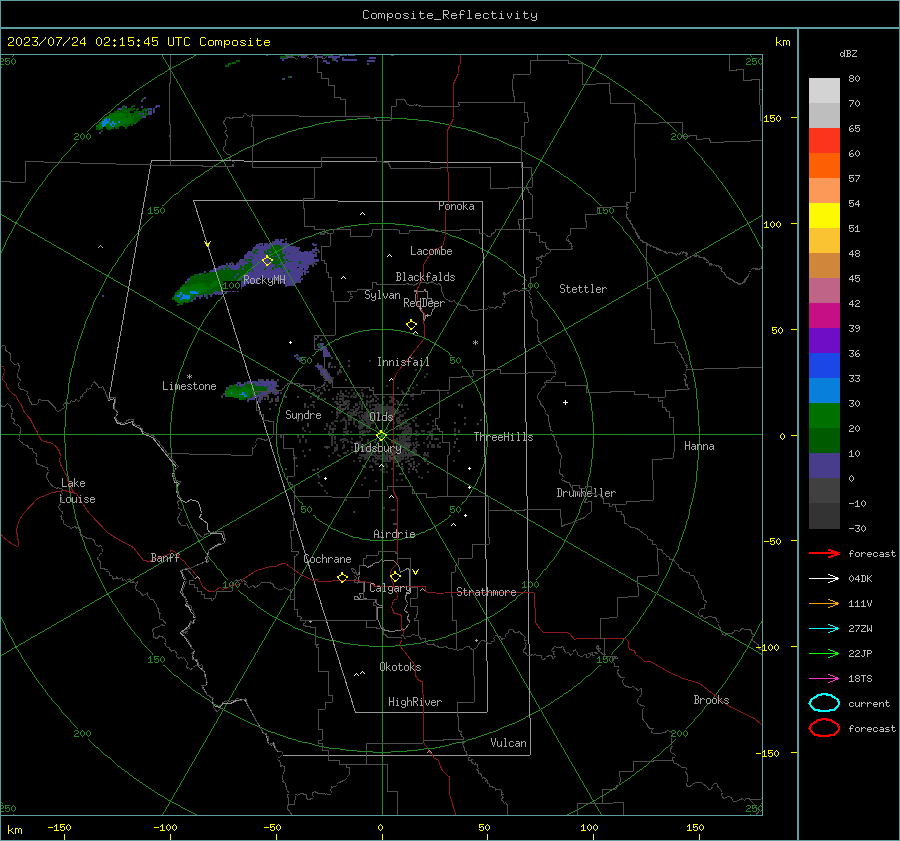
Task: Click the Lacombe town label
Action: 431,251
